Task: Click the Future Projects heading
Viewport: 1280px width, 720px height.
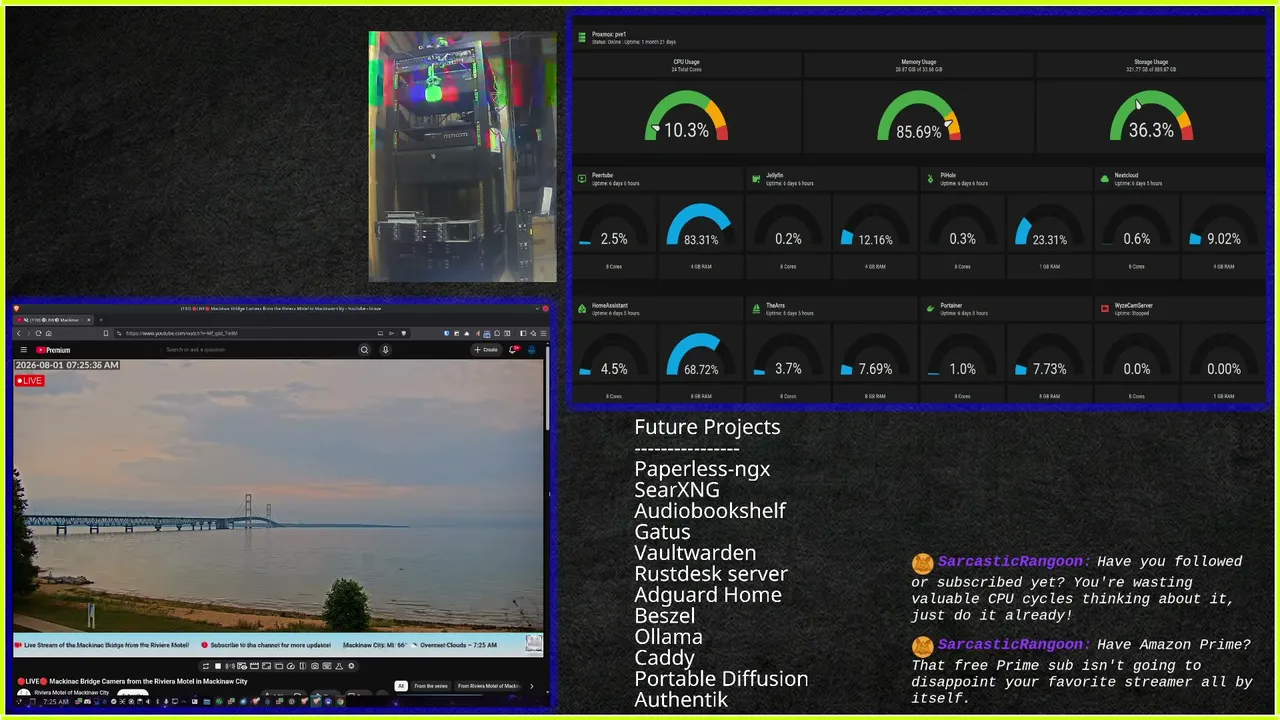Action: [x=707, y=427]
